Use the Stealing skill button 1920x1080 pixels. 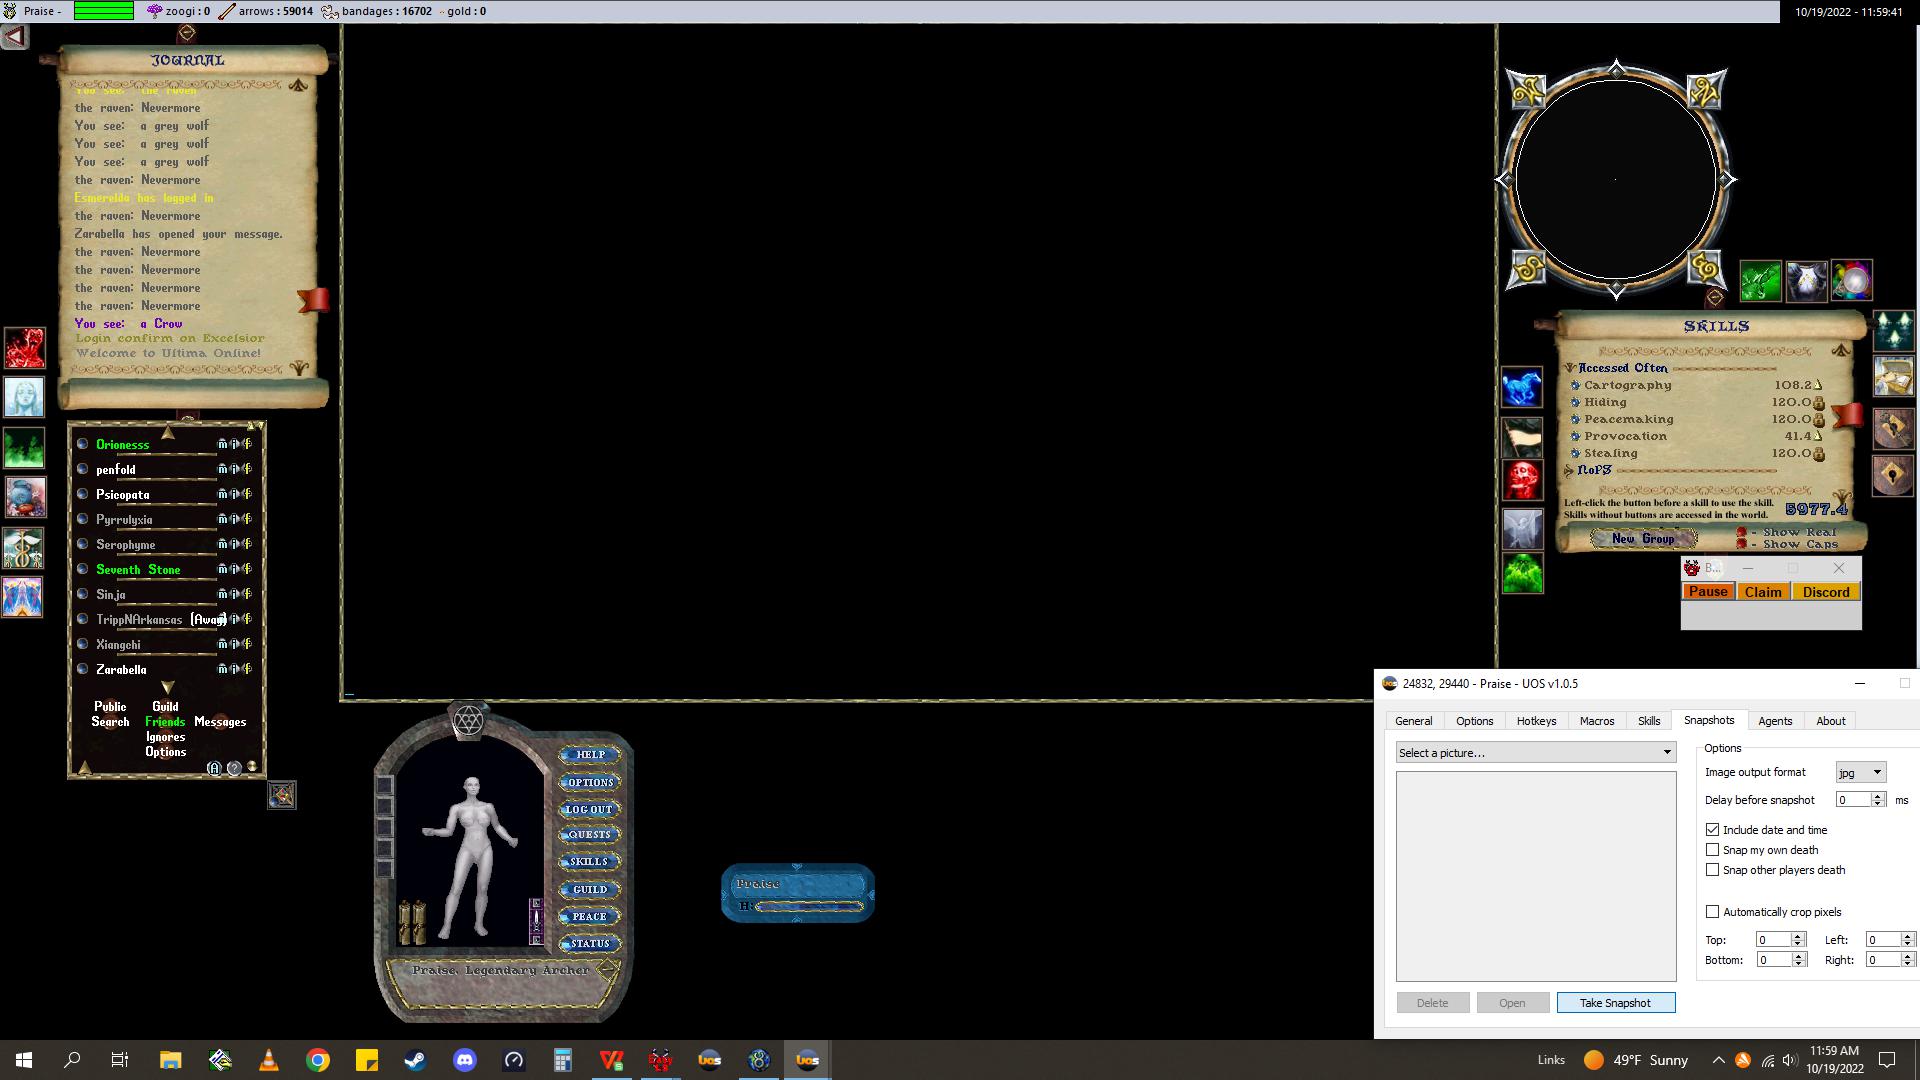1575,453
